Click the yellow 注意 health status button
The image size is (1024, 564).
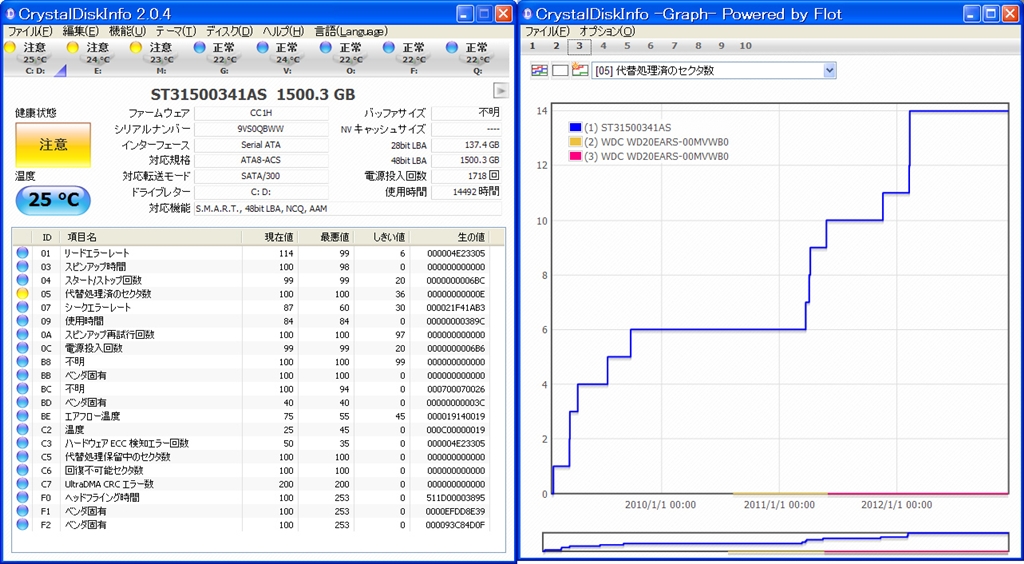53,144
